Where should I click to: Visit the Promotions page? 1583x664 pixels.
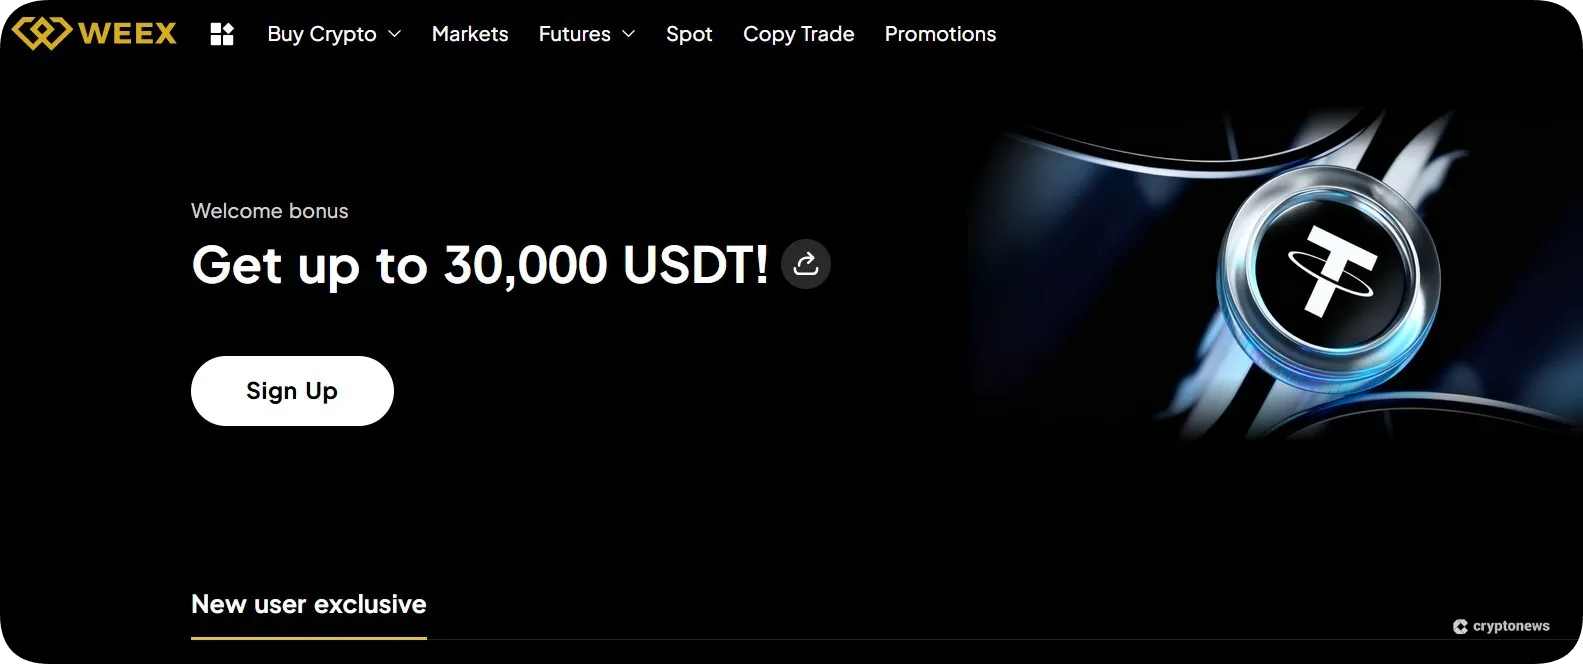(x=940, y=34)
